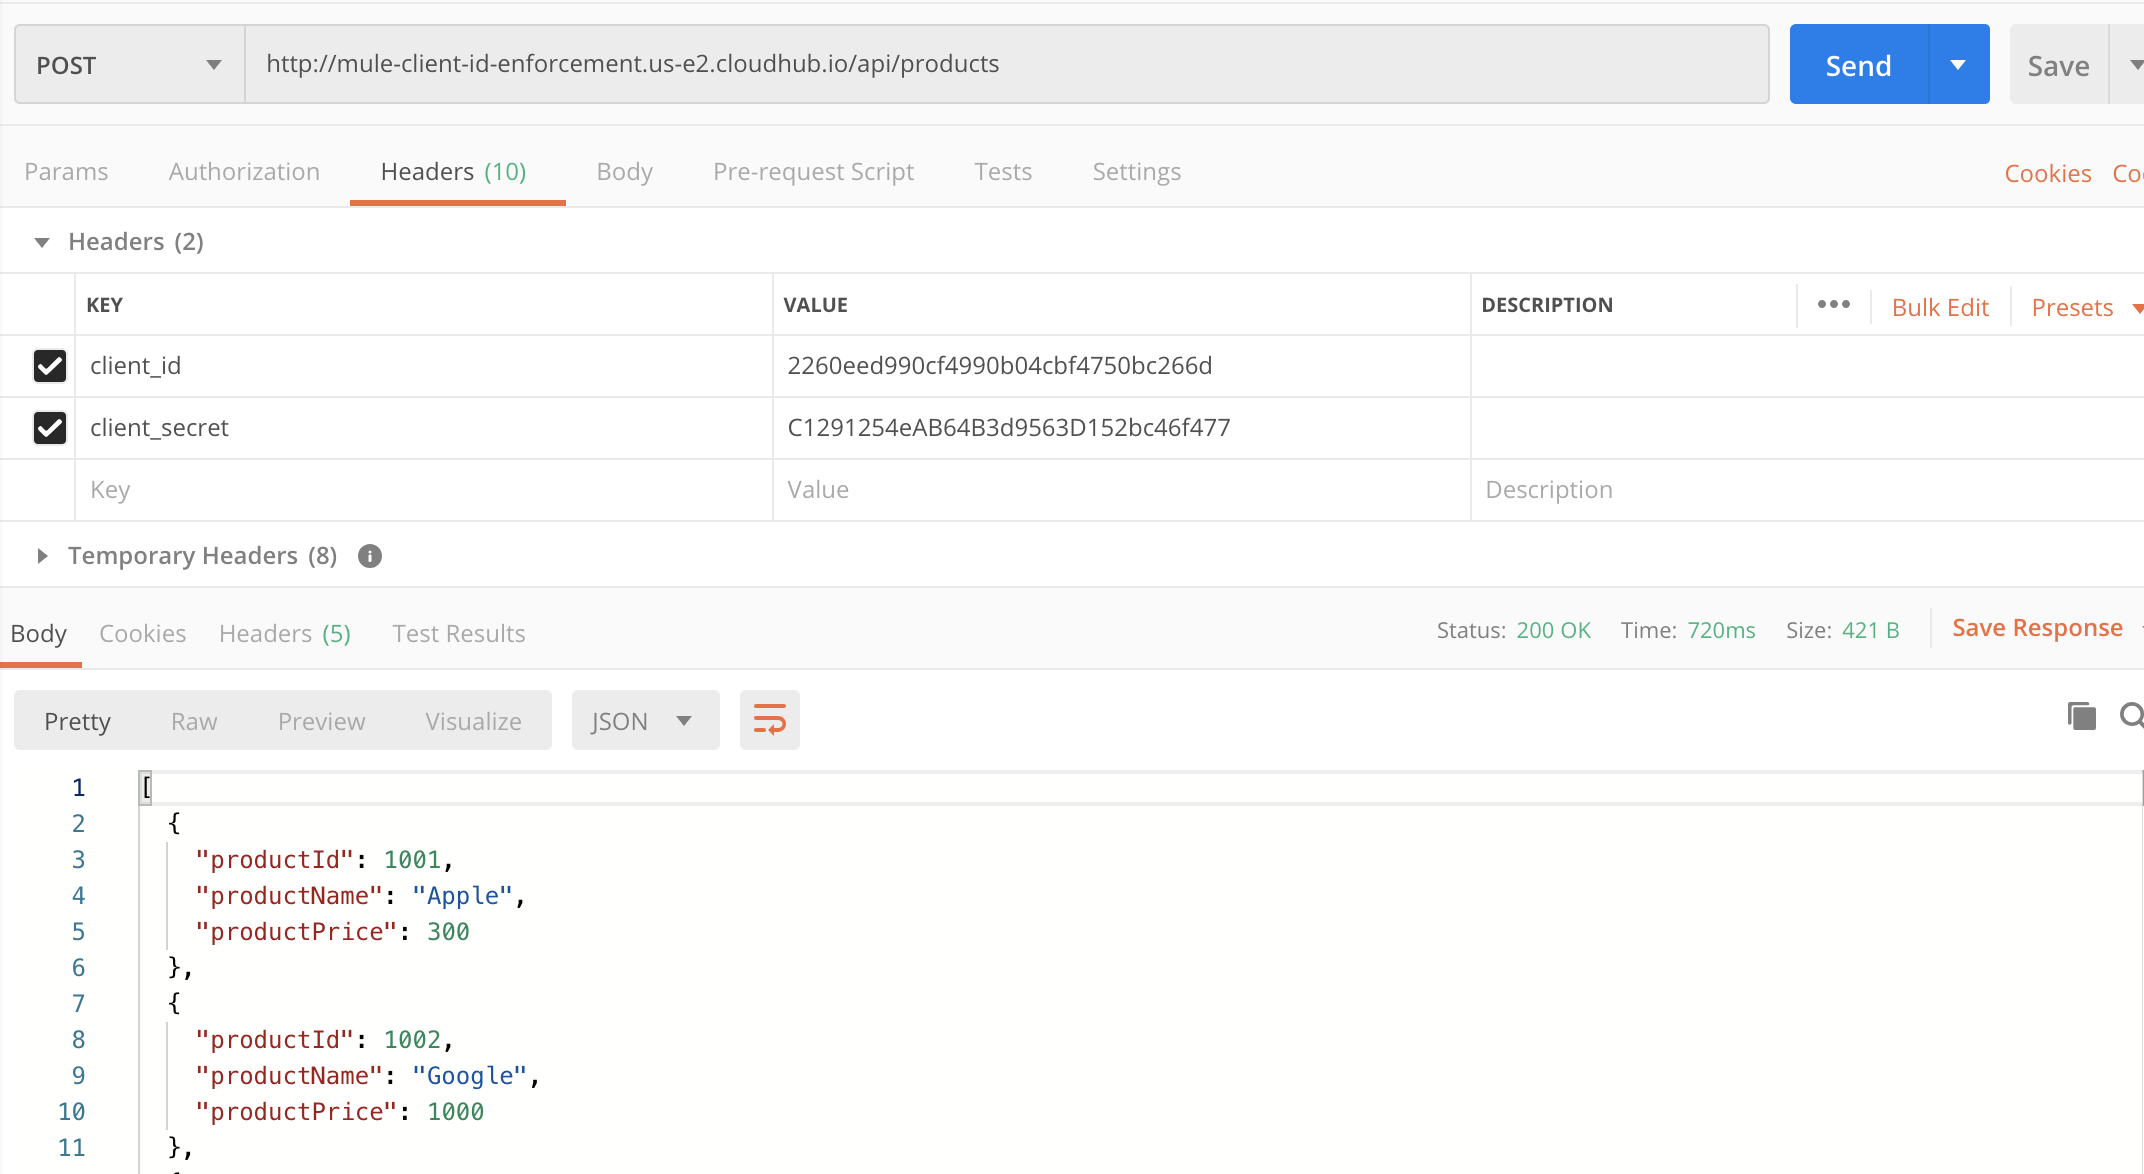Click the Bulk Edit link
Image resolution: width=2144 pixels, height=1174 pixels.
tap(1939, 307)
